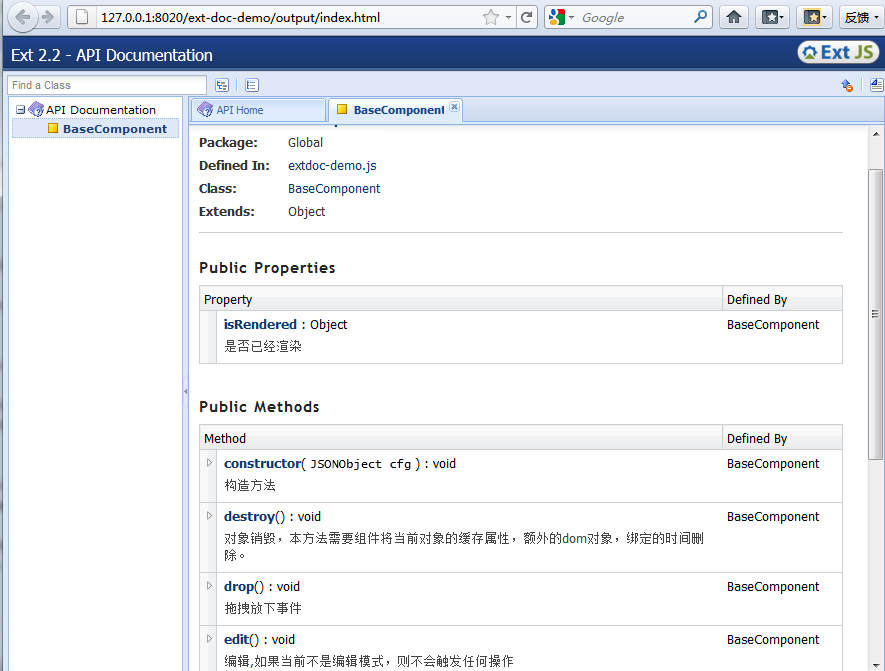Open the extdoc-demo.js source link
Image resolution: width=885 pixels, height=671 pixels.
[x=332, y=165]
